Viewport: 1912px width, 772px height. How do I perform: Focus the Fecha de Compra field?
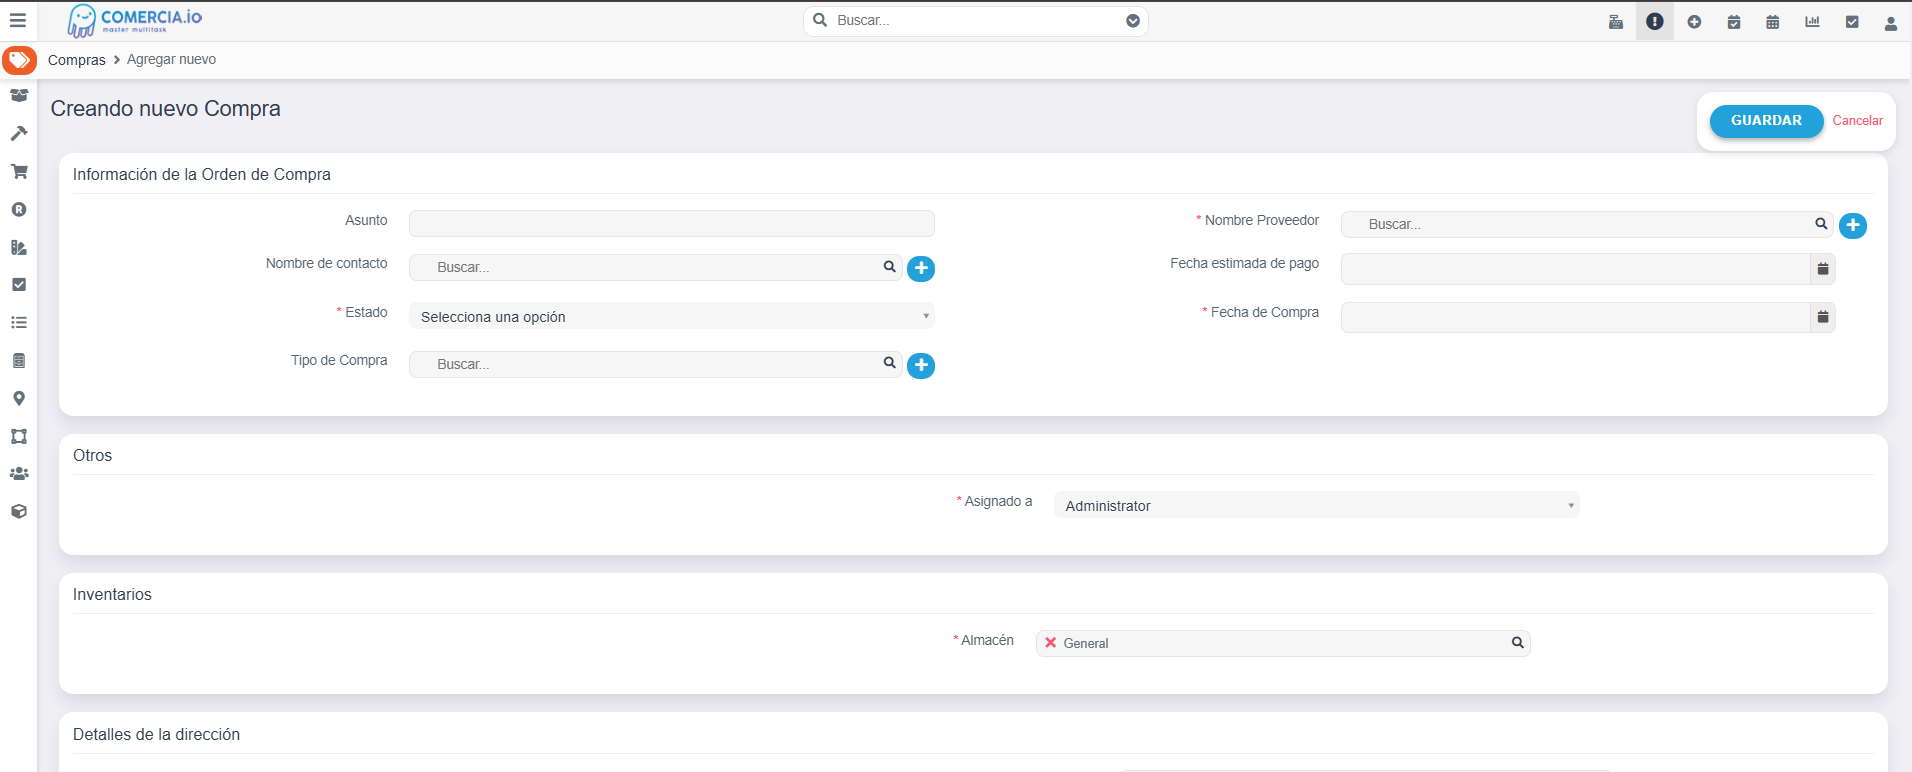pyautogui.click(x=1576, y=317)
